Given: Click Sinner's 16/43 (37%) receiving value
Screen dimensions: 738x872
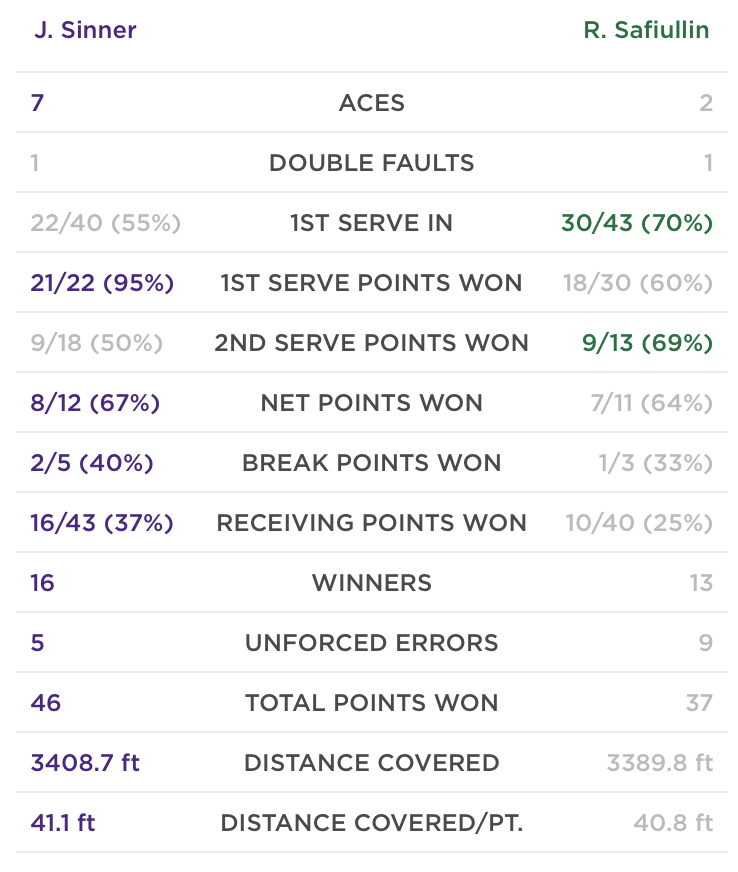Looking at the screenshot, I should [x=102, y=523].
